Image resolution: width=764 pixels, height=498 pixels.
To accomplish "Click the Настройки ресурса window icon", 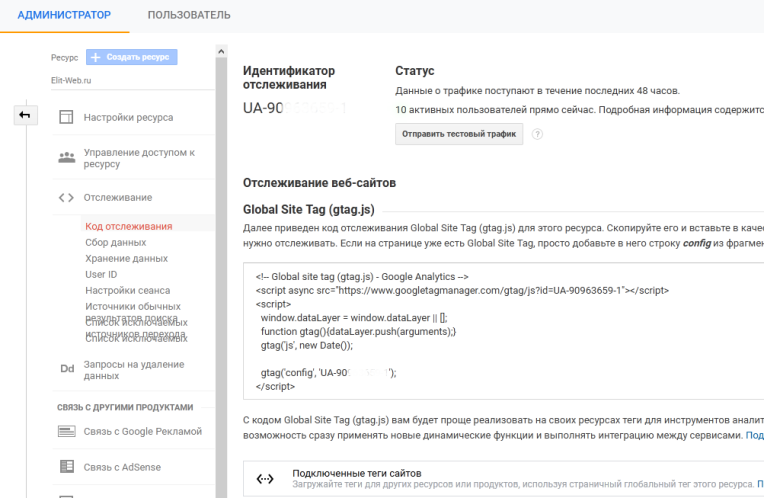I will point(66,117).
